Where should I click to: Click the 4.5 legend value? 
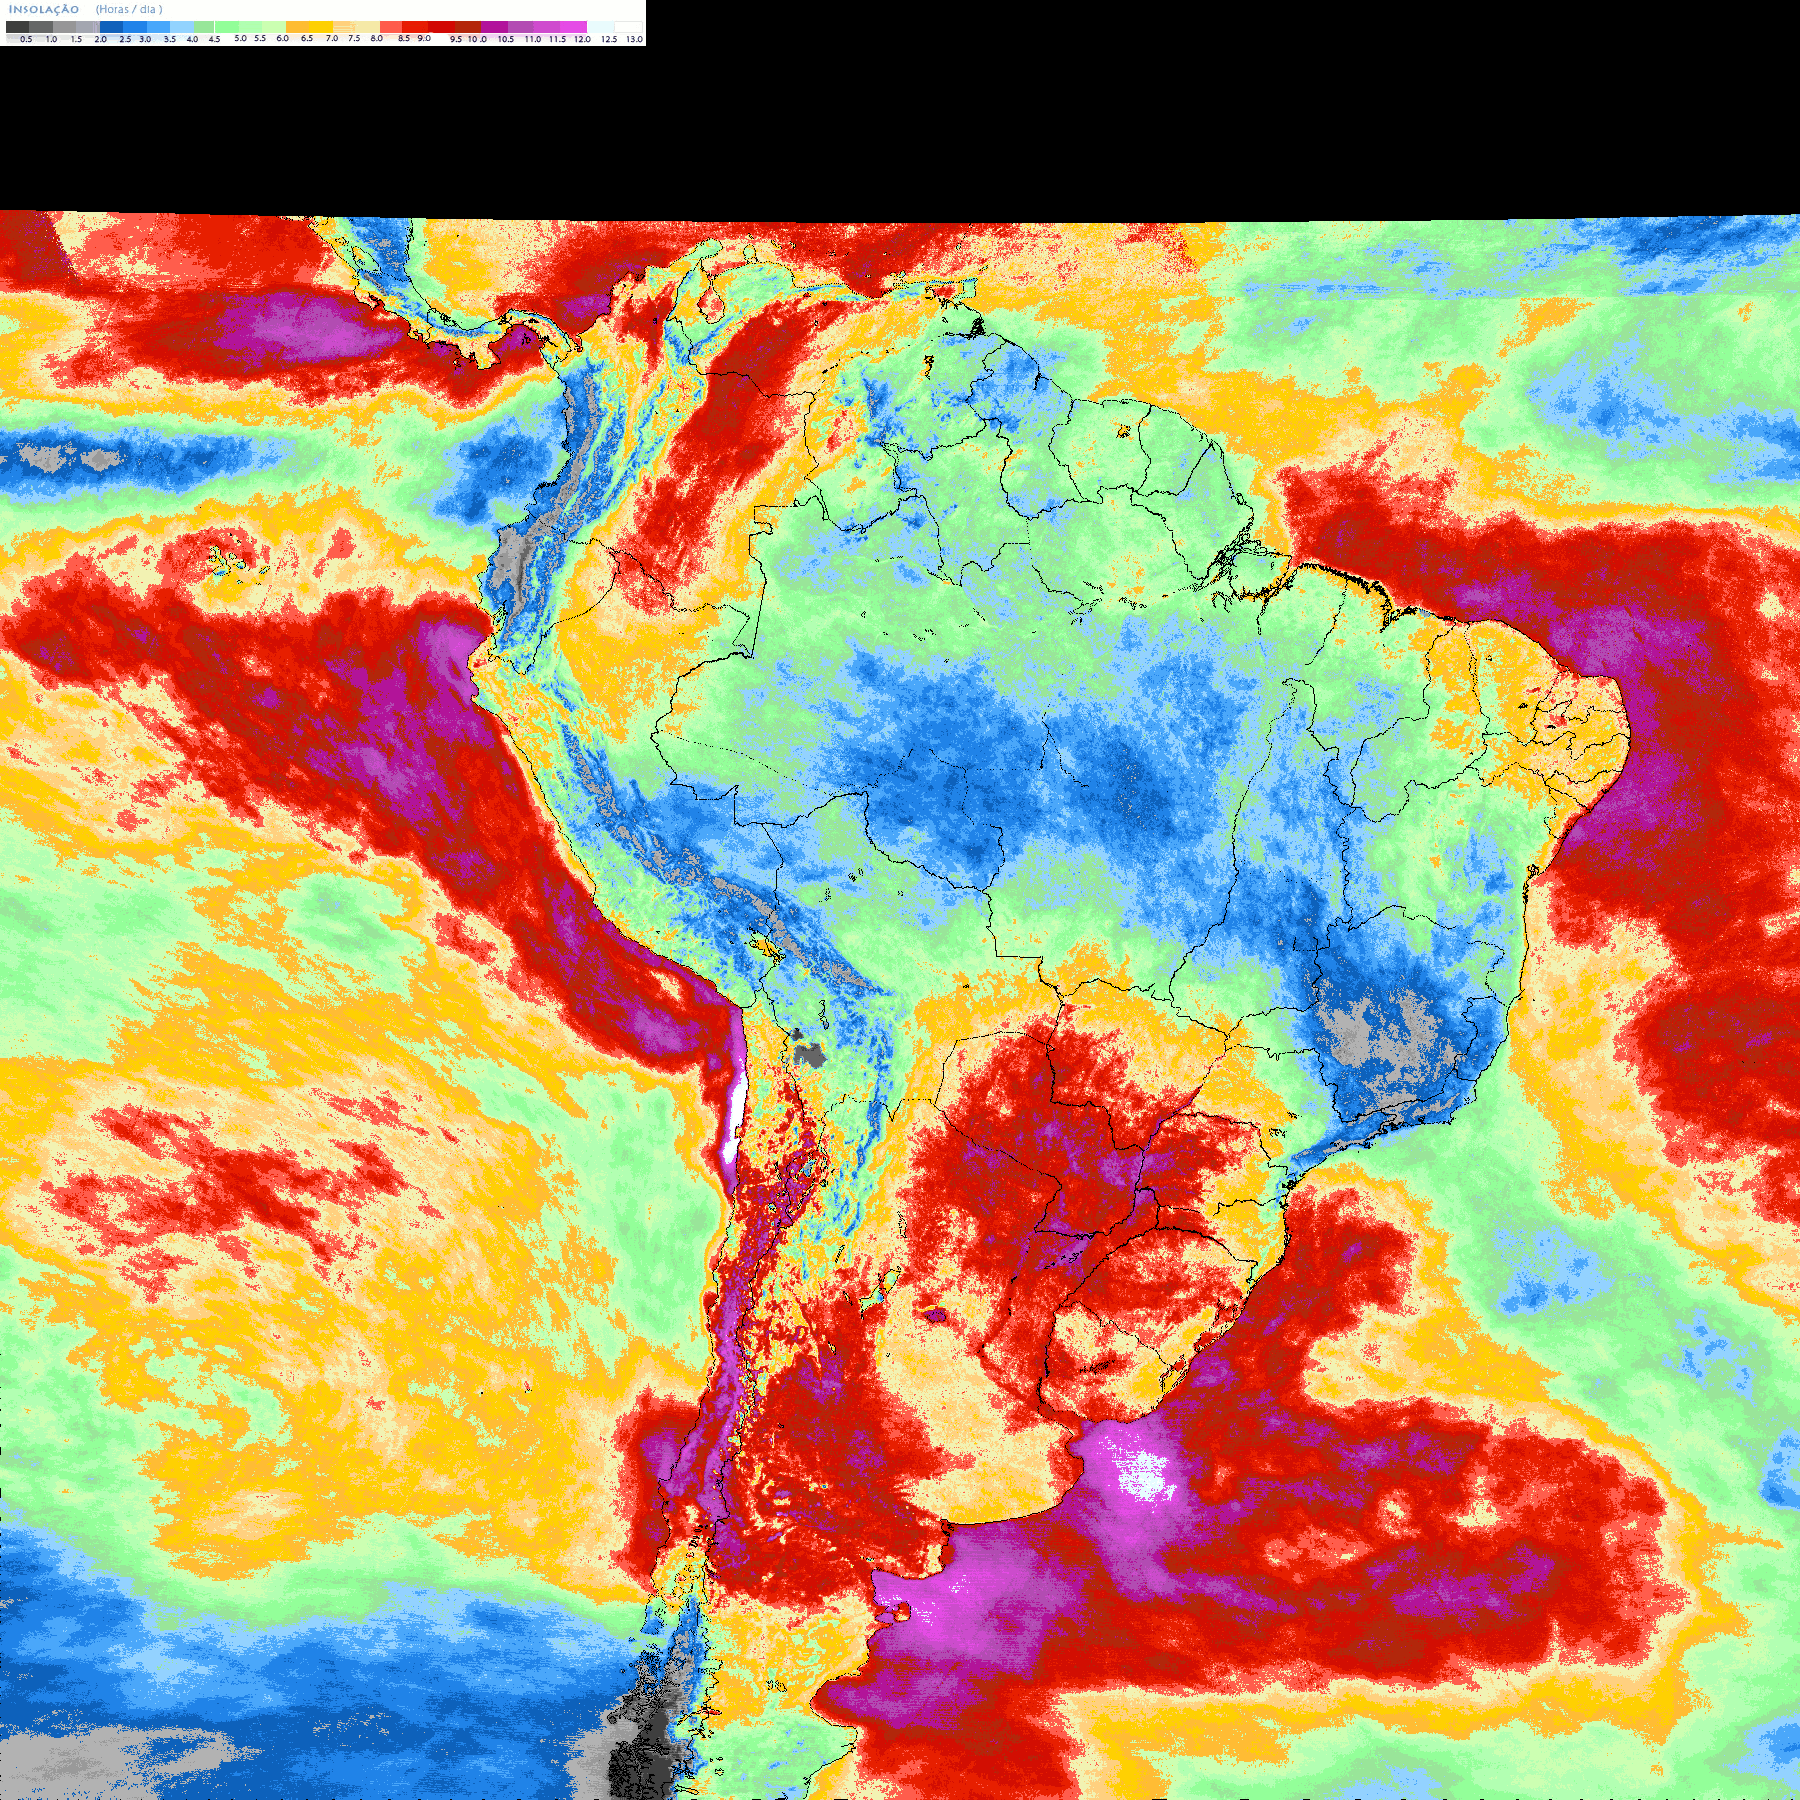214,39
